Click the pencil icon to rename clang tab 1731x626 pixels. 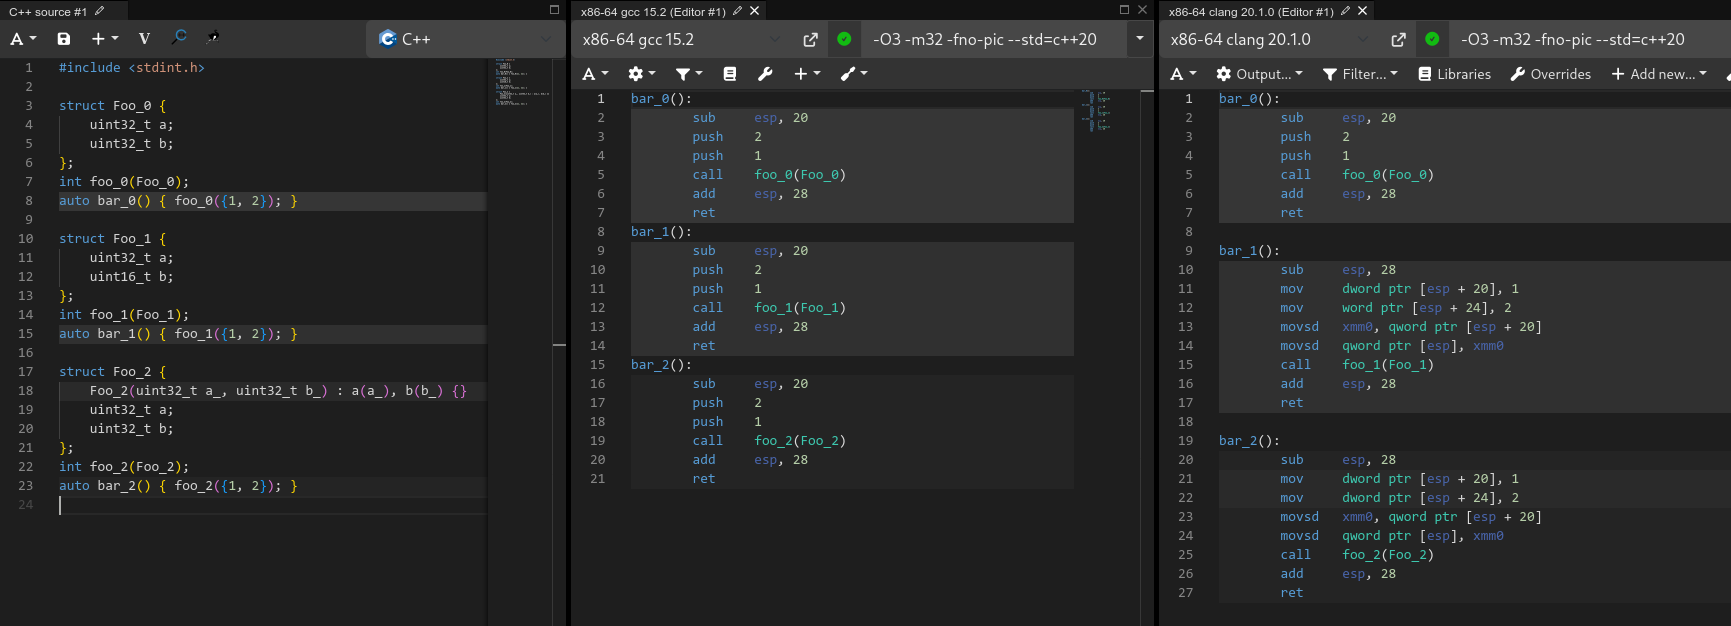click(1345, 11)
